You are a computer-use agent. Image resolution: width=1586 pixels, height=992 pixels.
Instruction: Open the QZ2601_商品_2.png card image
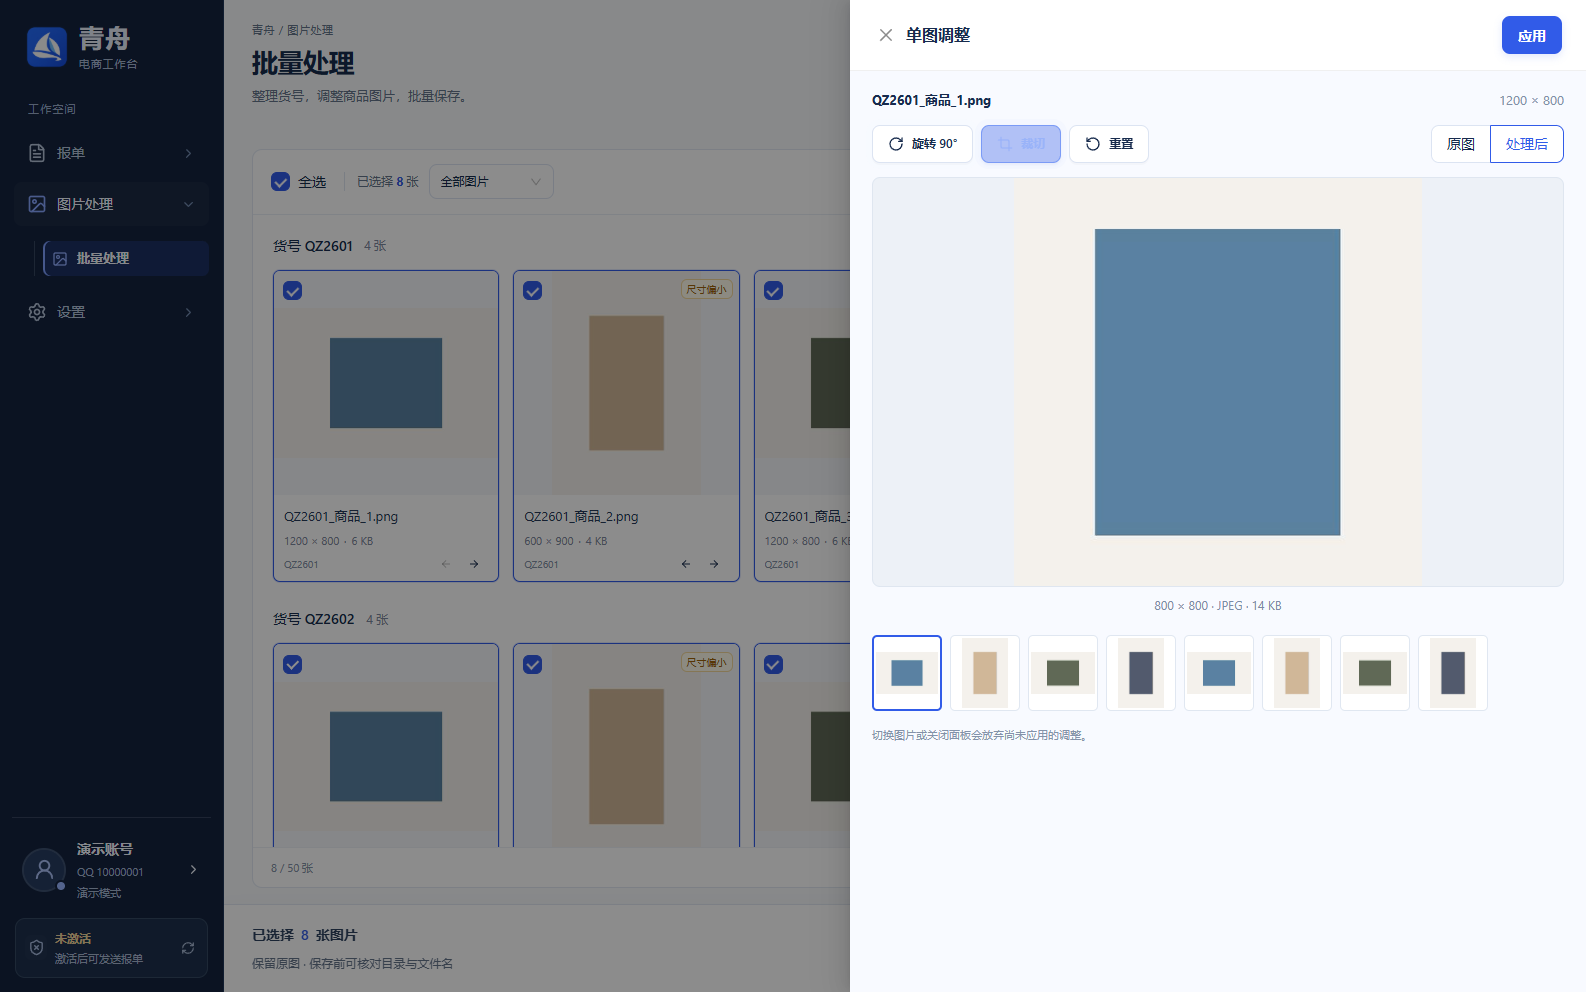pos(626,383)
